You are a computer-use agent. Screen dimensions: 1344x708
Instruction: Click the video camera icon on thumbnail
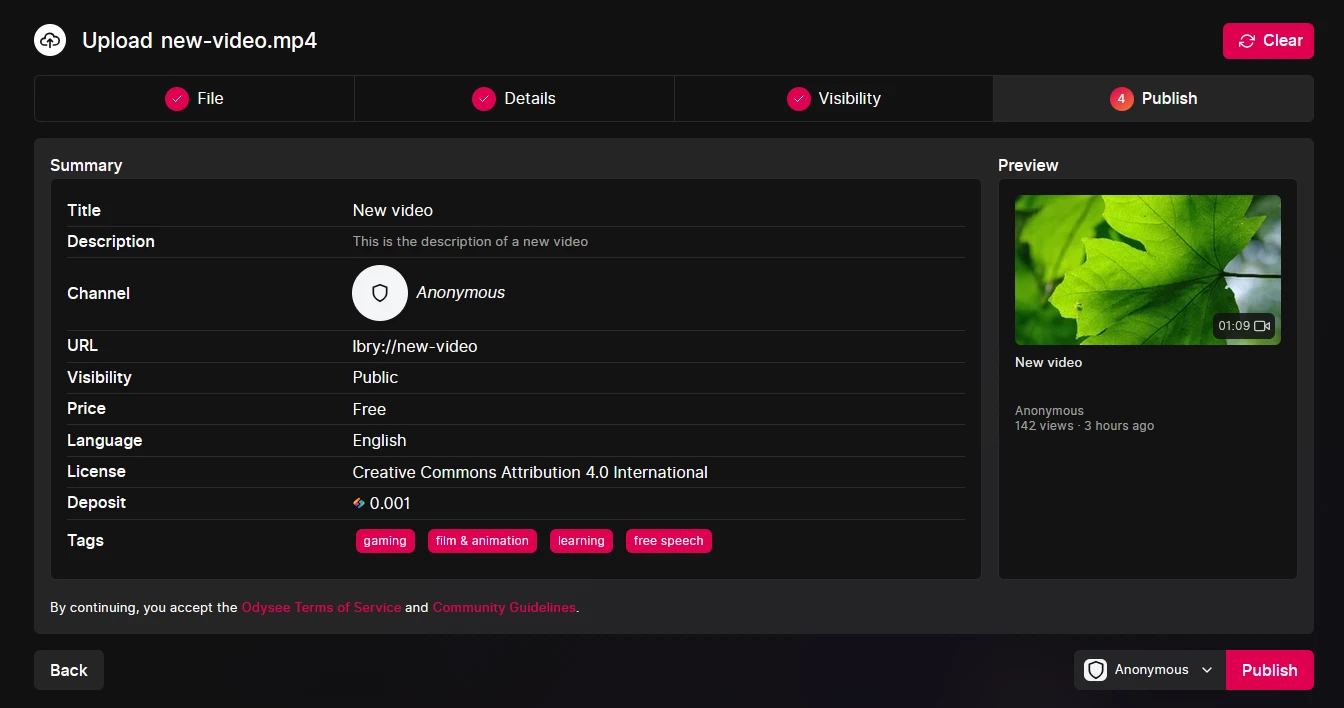(x=1262, y=326)
